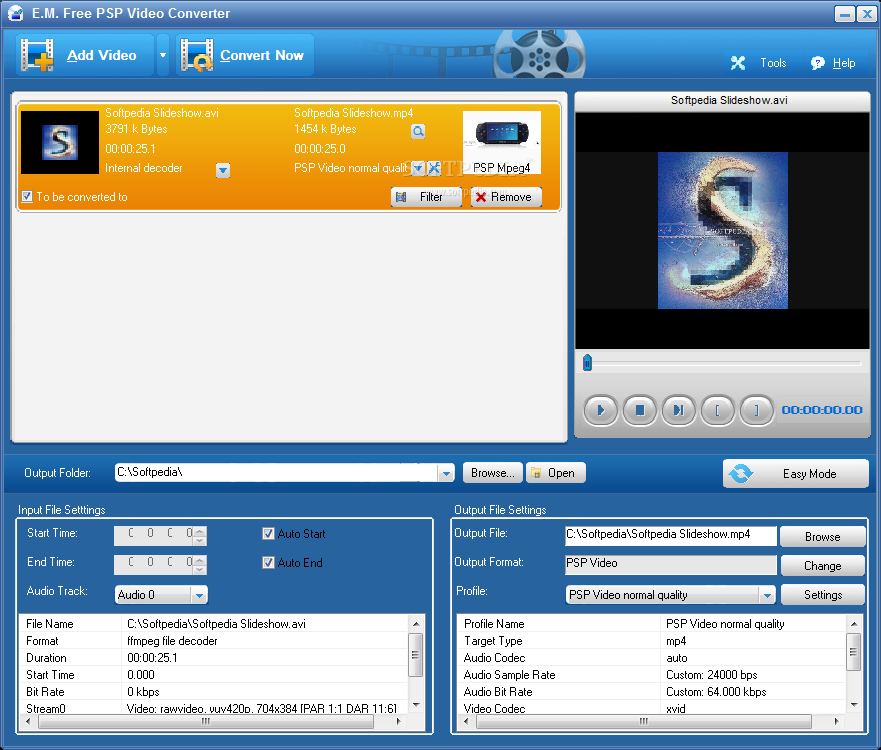881x750 pixels.
Task: Click the profile settings wrench icon in list item
Action: coord(434,168)
